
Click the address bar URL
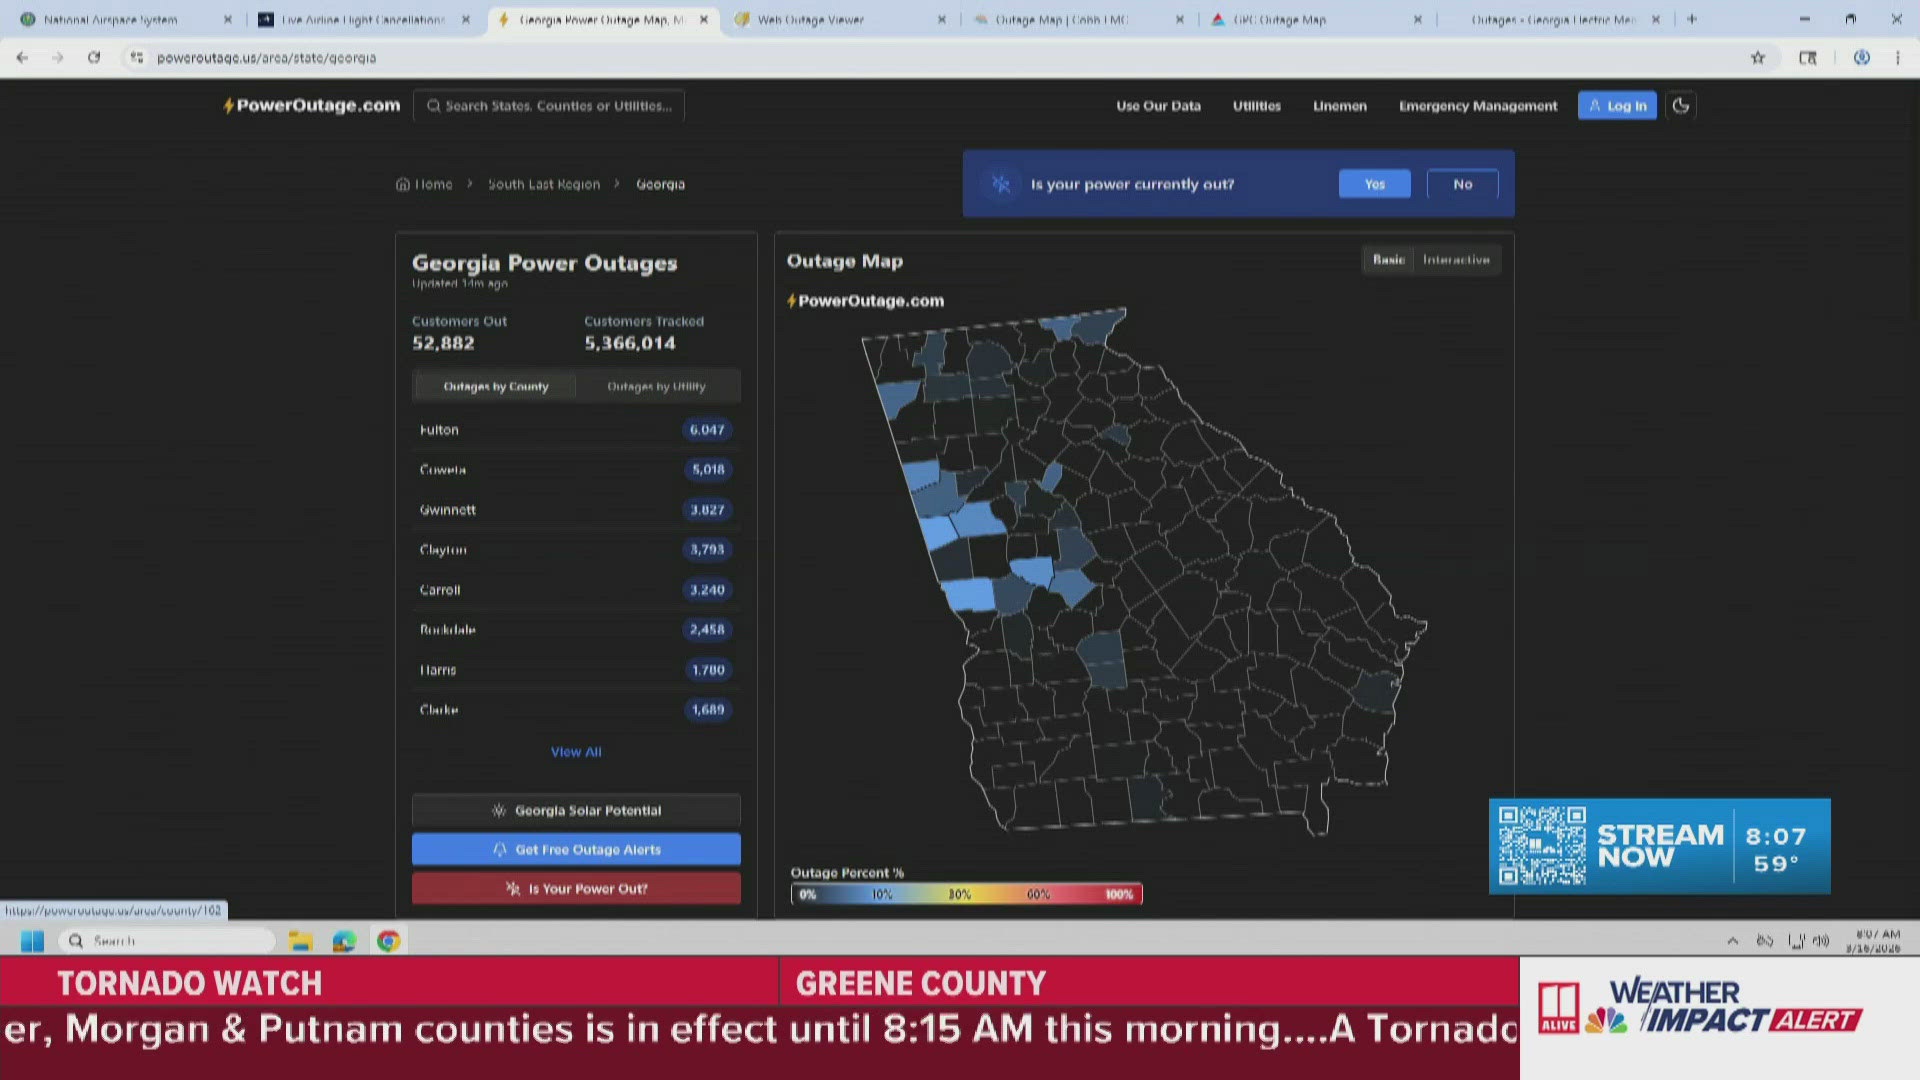[x=266, y=58]
